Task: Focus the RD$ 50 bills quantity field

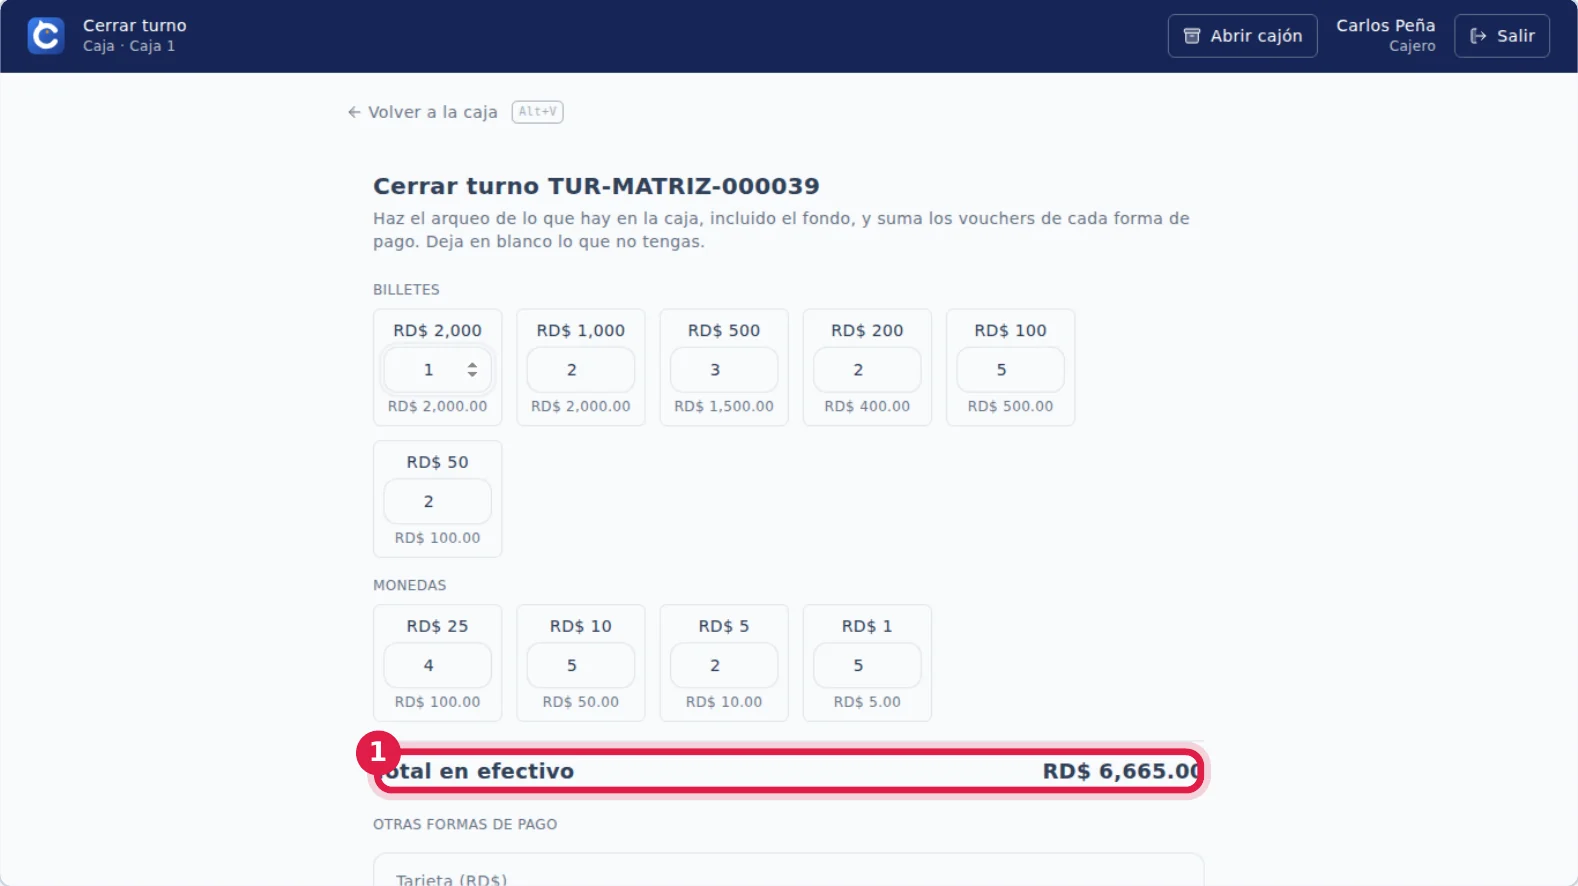Action: (x=437, y=502)
